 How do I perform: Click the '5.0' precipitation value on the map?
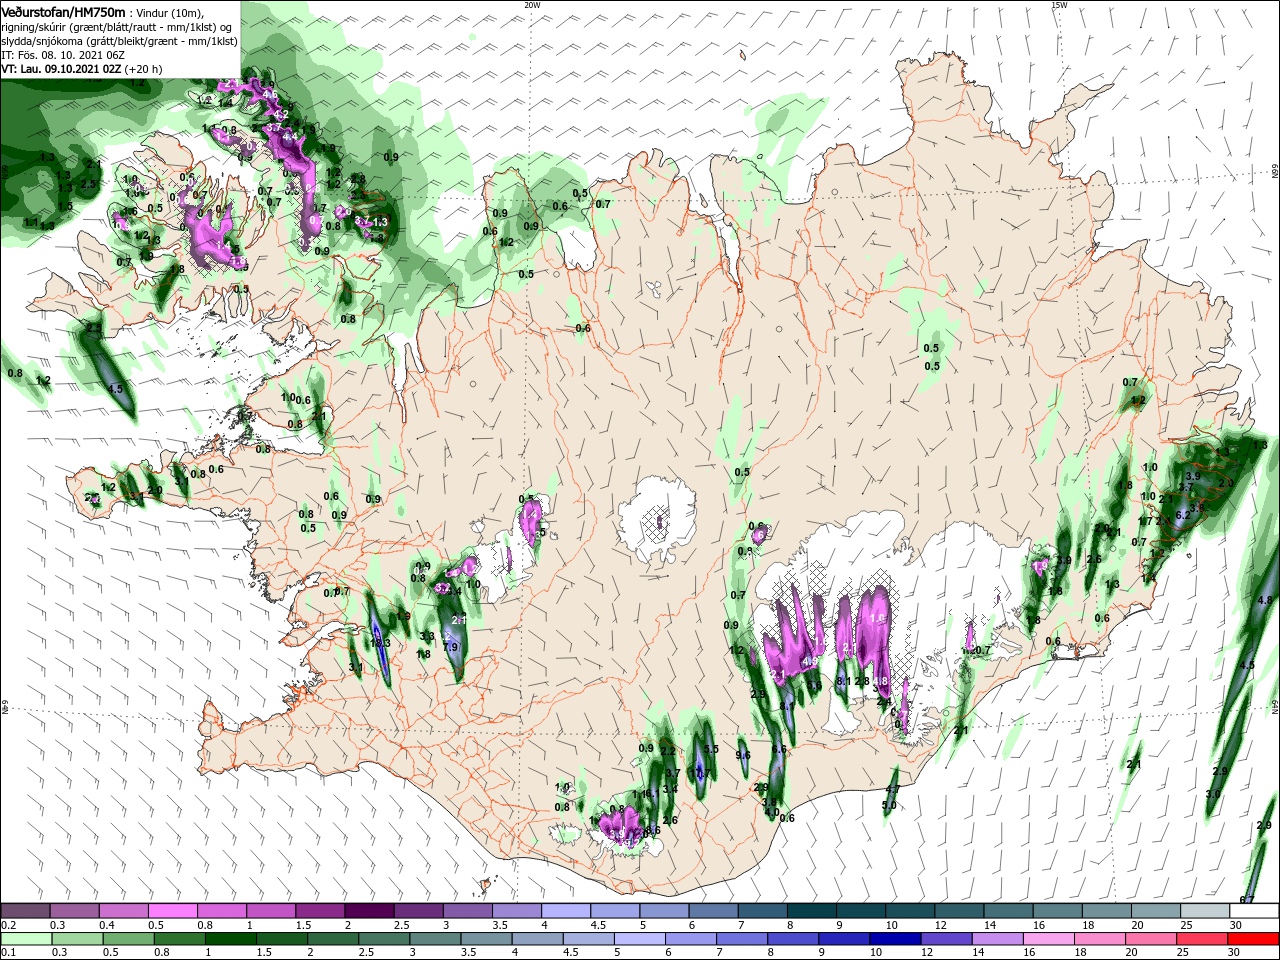(888, 805)
